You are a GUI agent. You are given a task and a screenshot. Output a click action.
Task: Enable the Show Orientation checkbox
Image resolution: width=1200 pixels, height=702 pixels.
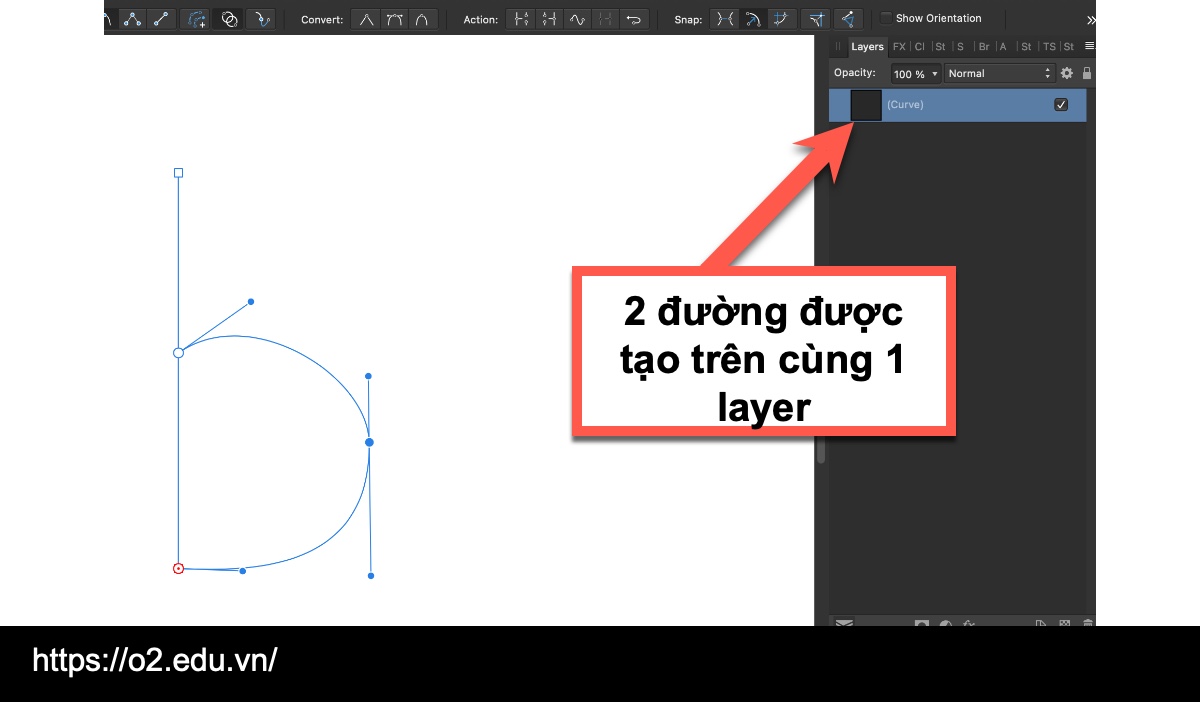pyautogui.click(x=886, y=18)
